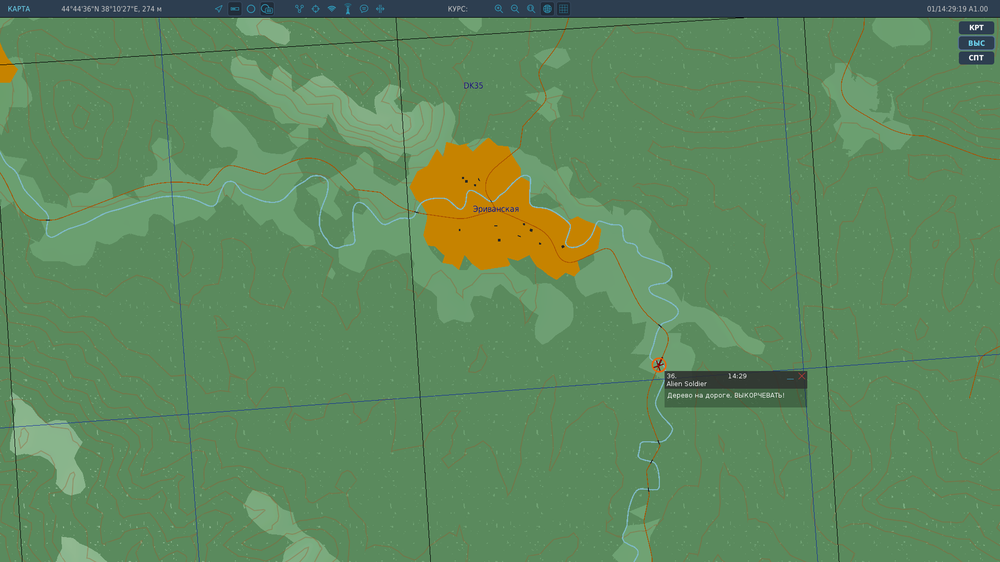1000x562 pixels.
Task: Click the КАРТА title label
Action: pyautogui.click(x=18, y=9)
